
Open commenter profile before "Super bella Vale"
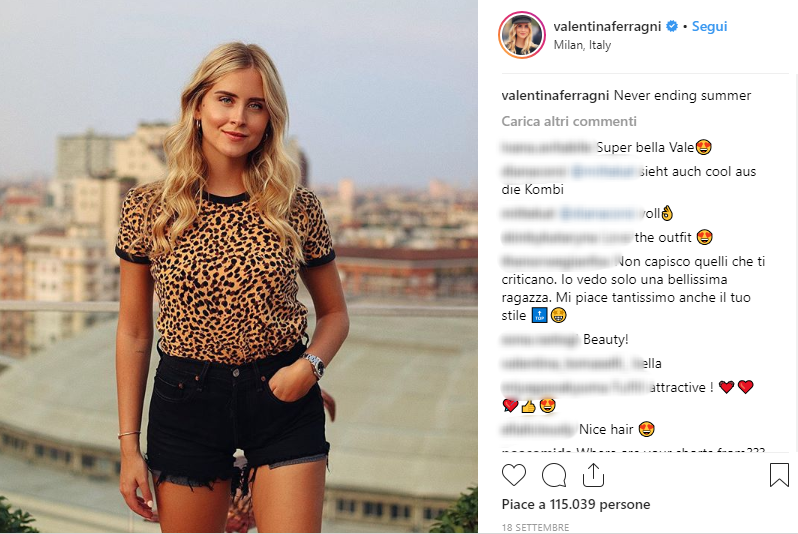coord(548,147)
